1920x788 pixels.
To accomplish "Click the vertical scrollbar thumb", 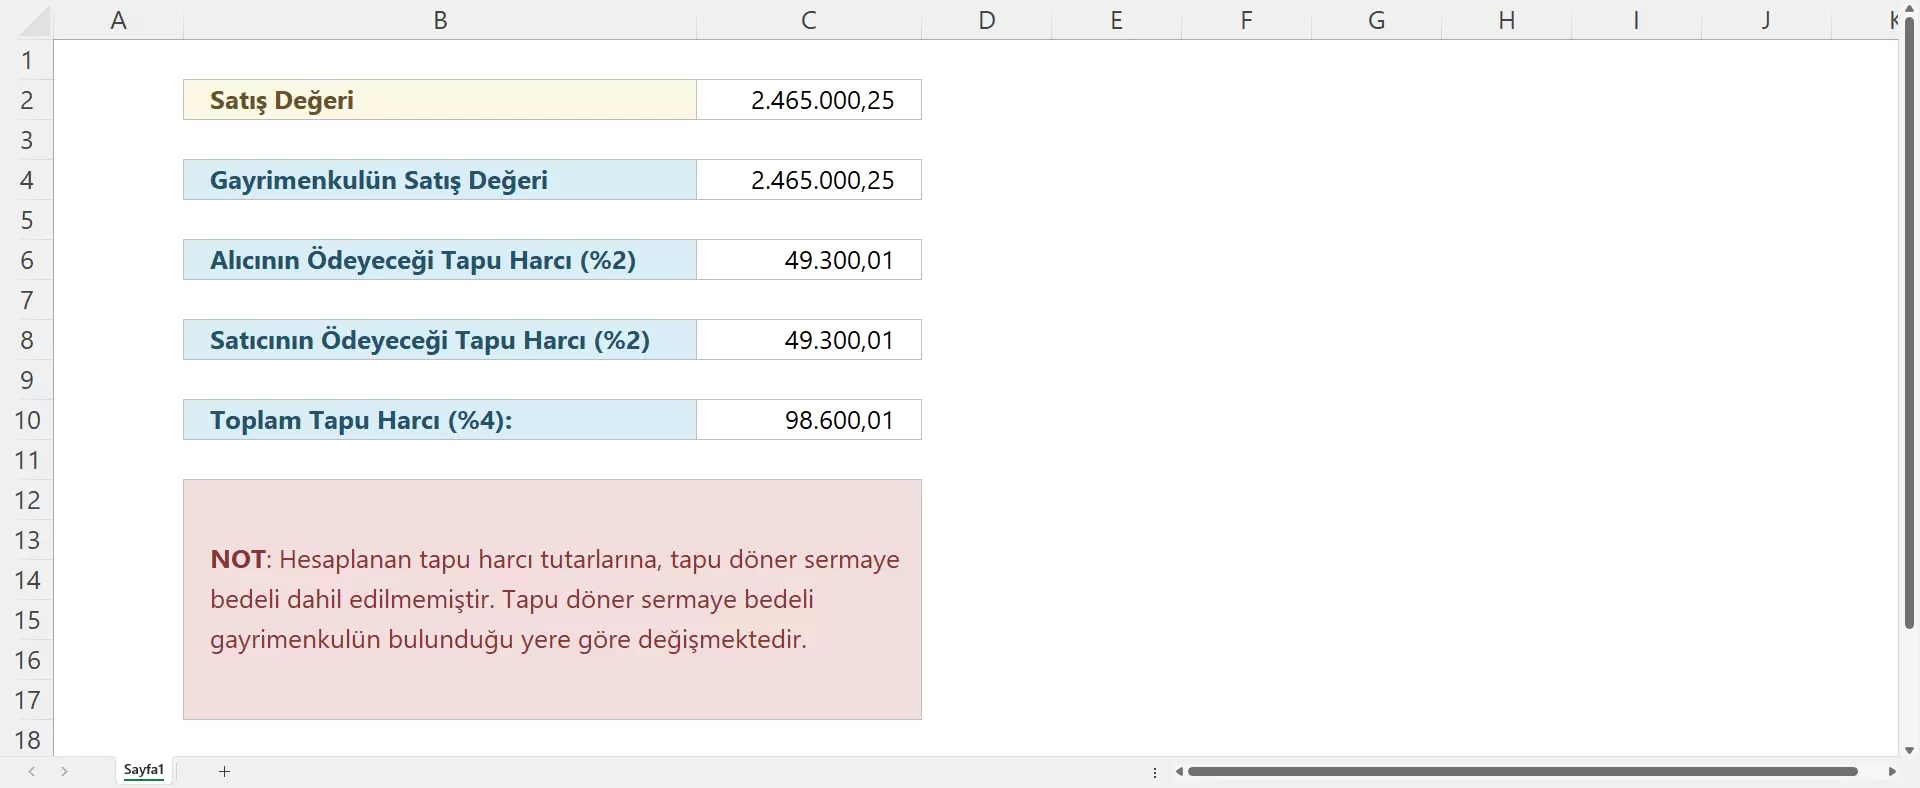I will (x=1909, y=320).
